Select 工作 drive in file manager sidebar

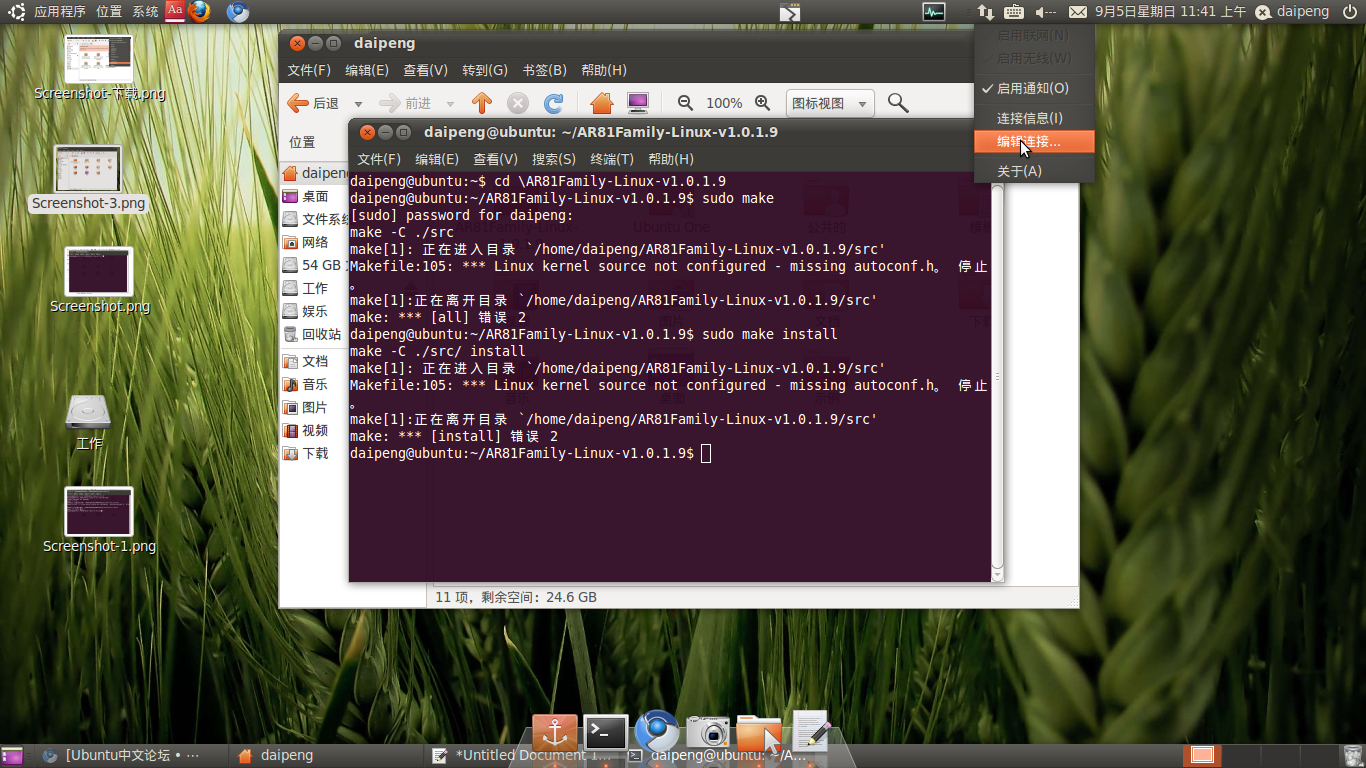coord(314,288)
